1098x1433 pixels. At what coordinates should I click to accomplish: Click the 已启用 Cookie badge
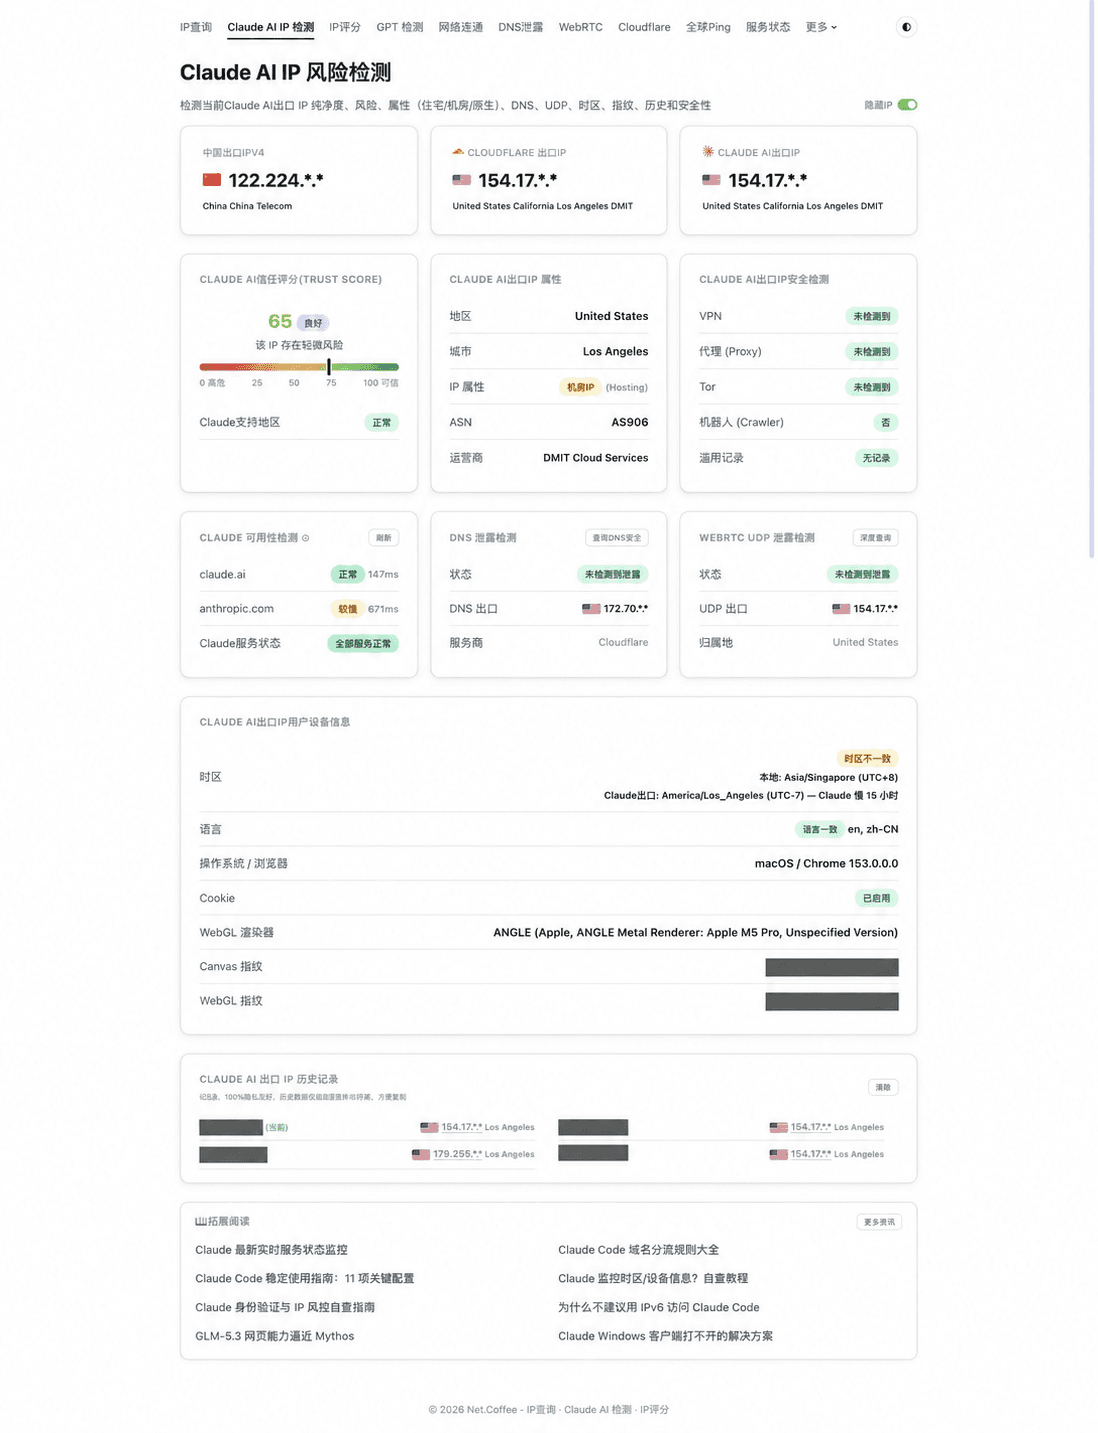877,898
